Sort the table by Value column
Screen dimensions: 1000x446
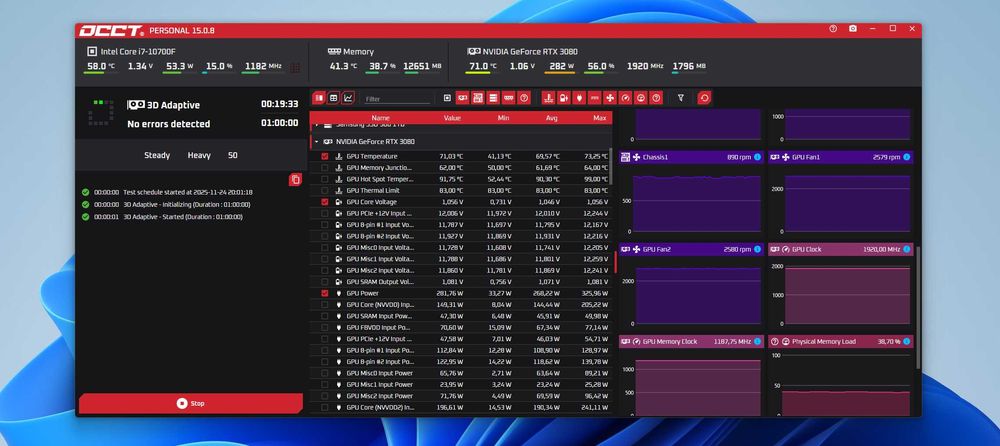tap(452, 118)
